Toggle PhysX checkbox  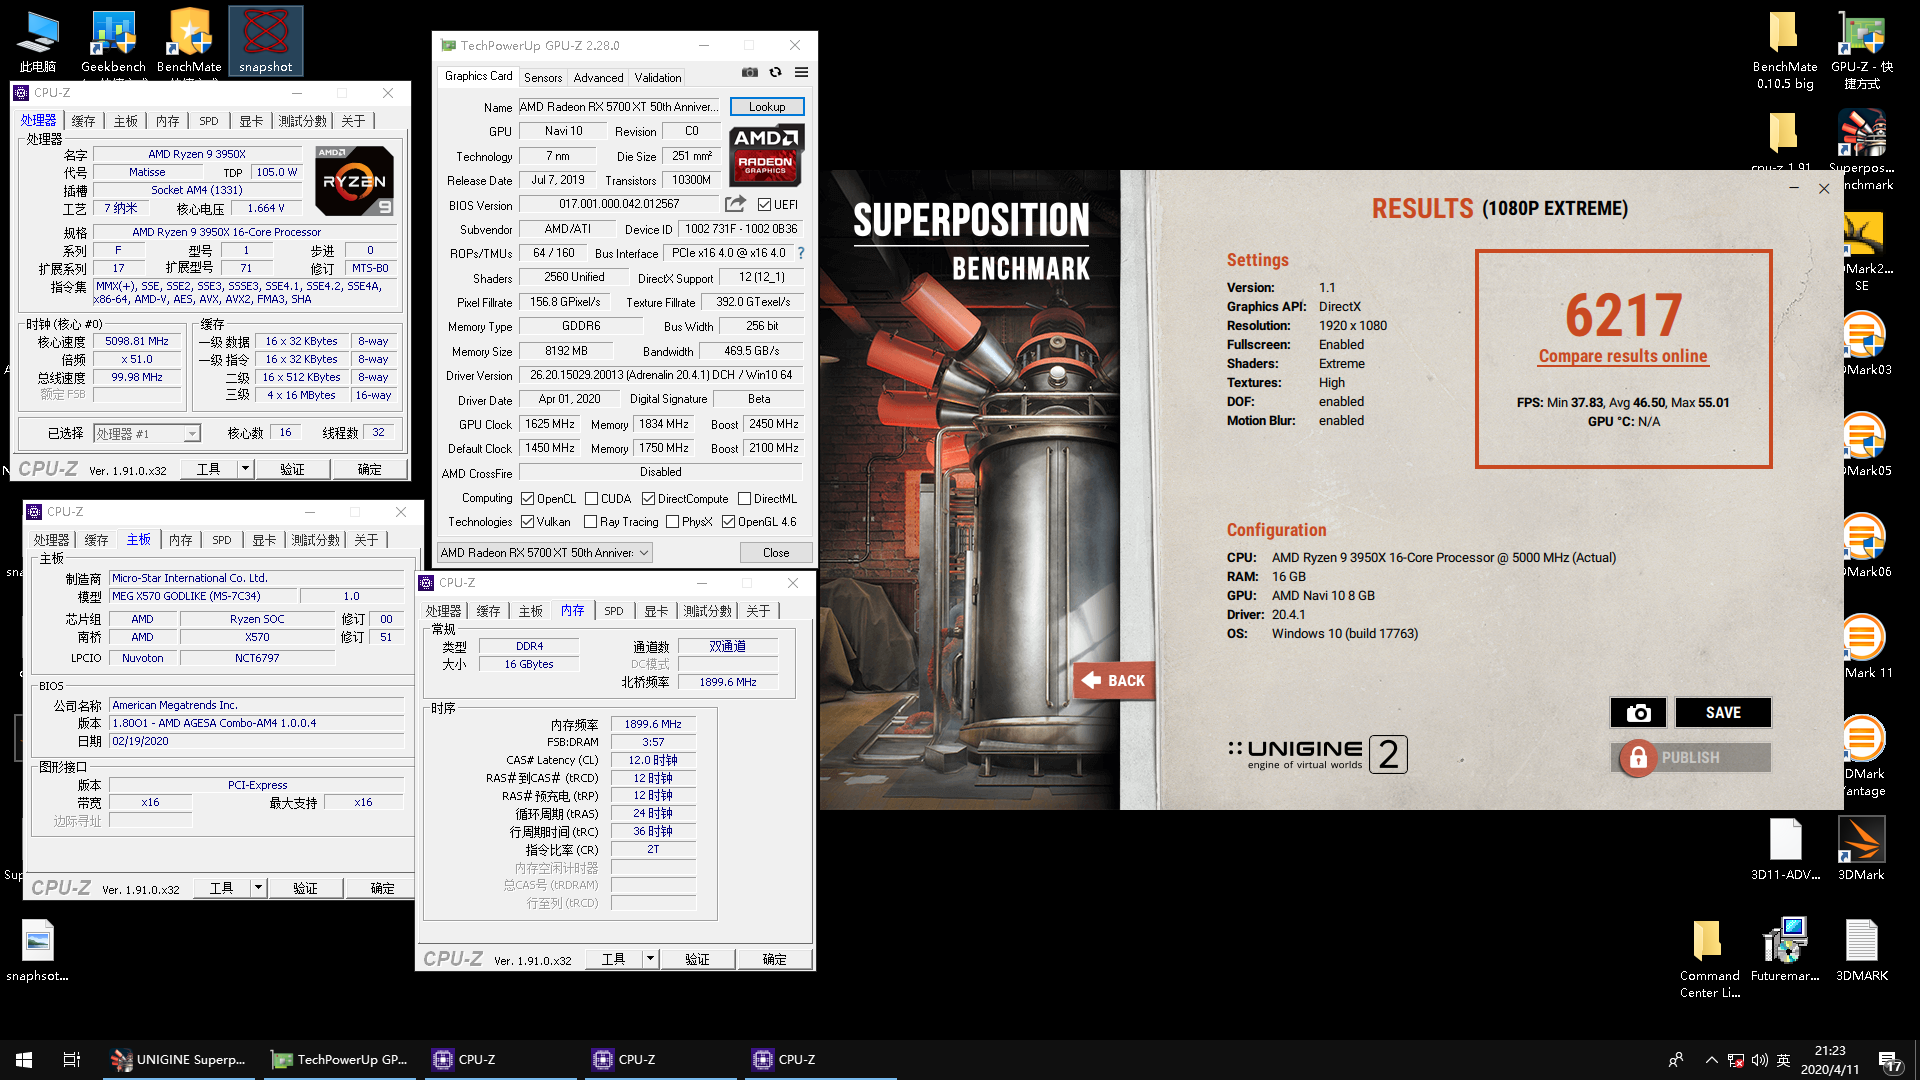tap(673, 521)
